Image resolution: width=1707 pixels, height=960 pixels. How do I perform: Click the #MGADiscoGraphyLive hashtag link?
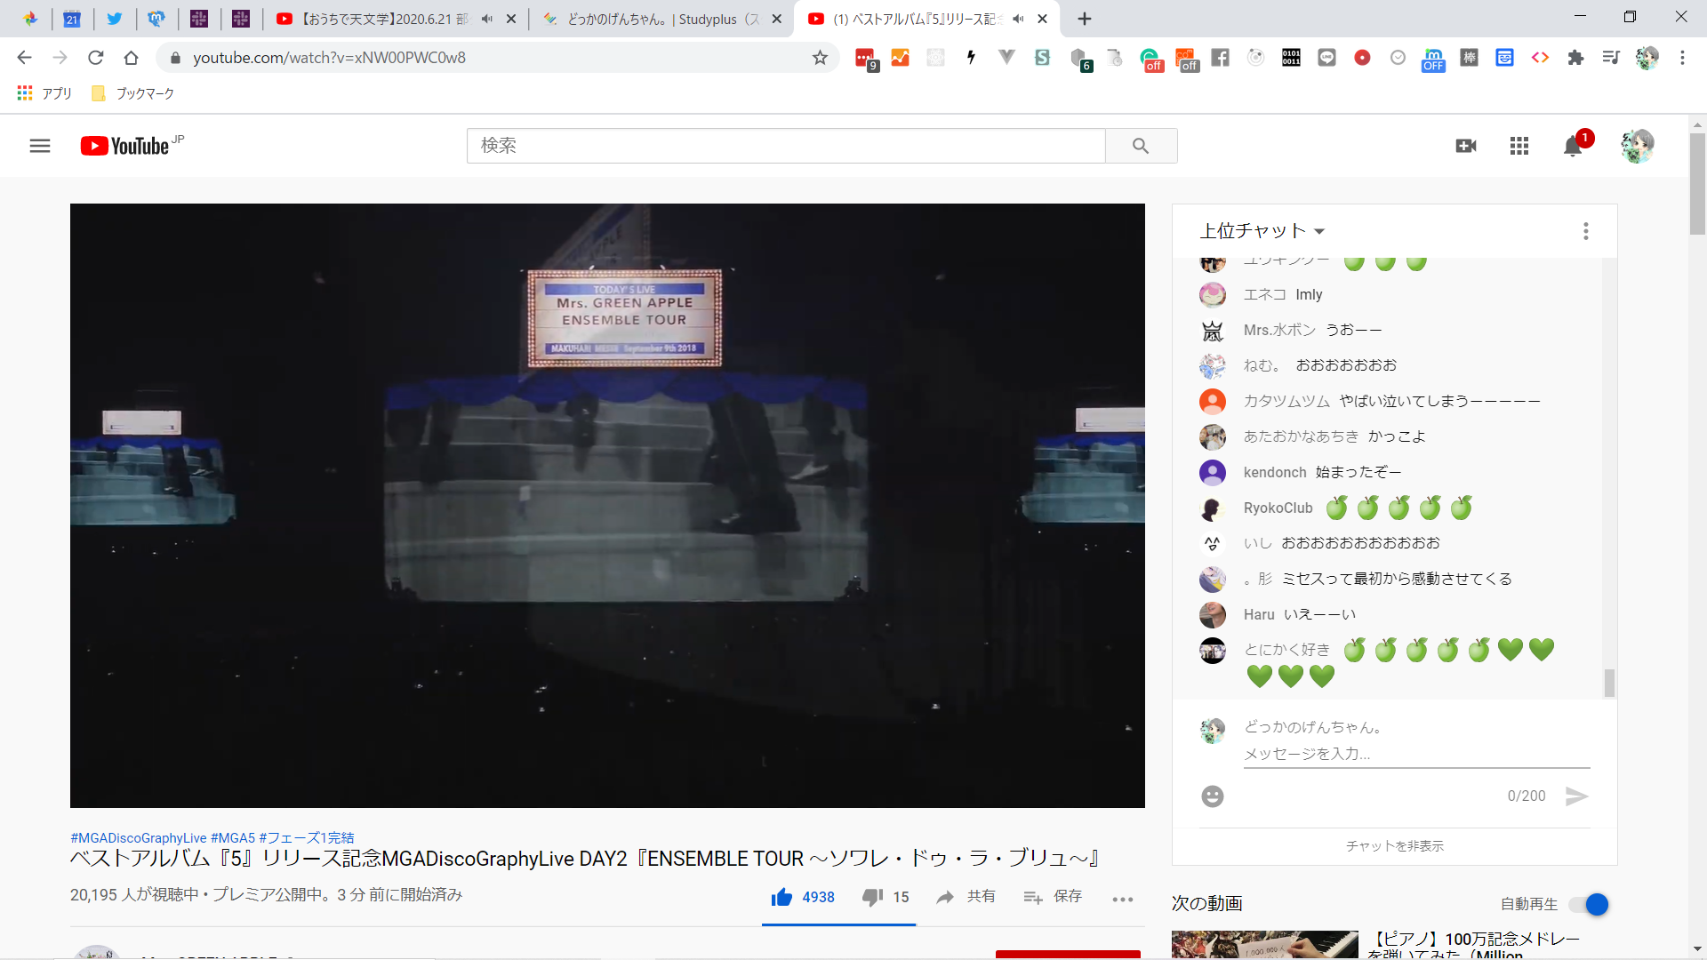(138, 838)
